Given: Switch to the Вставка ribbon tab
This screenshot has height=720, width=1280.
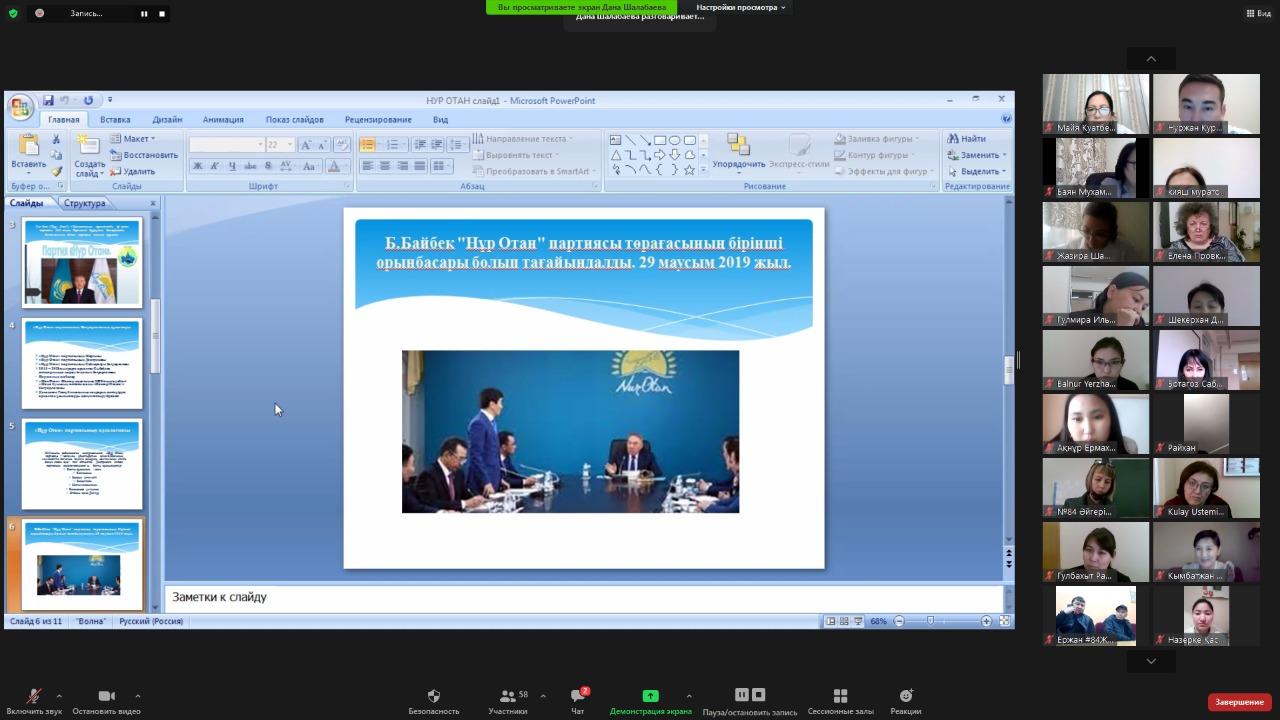Looking at the screenshot, I should [115, 120].
